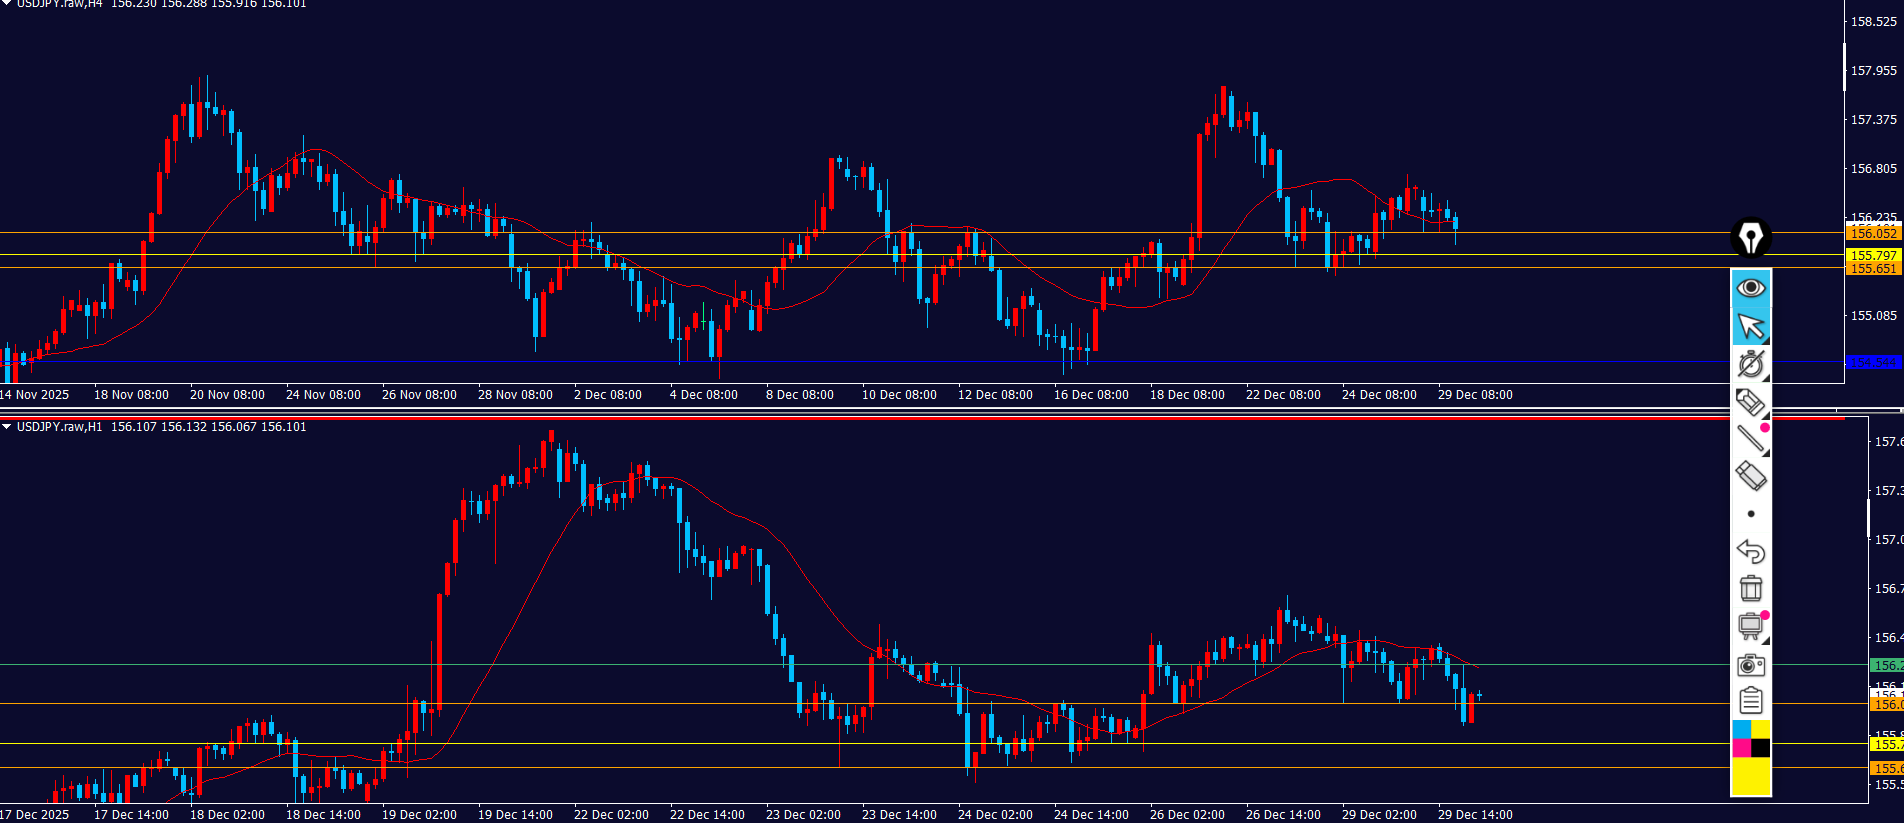Select the straight line drawing tool
The image size is (1904, 823).
click(x=1751, y=439)
